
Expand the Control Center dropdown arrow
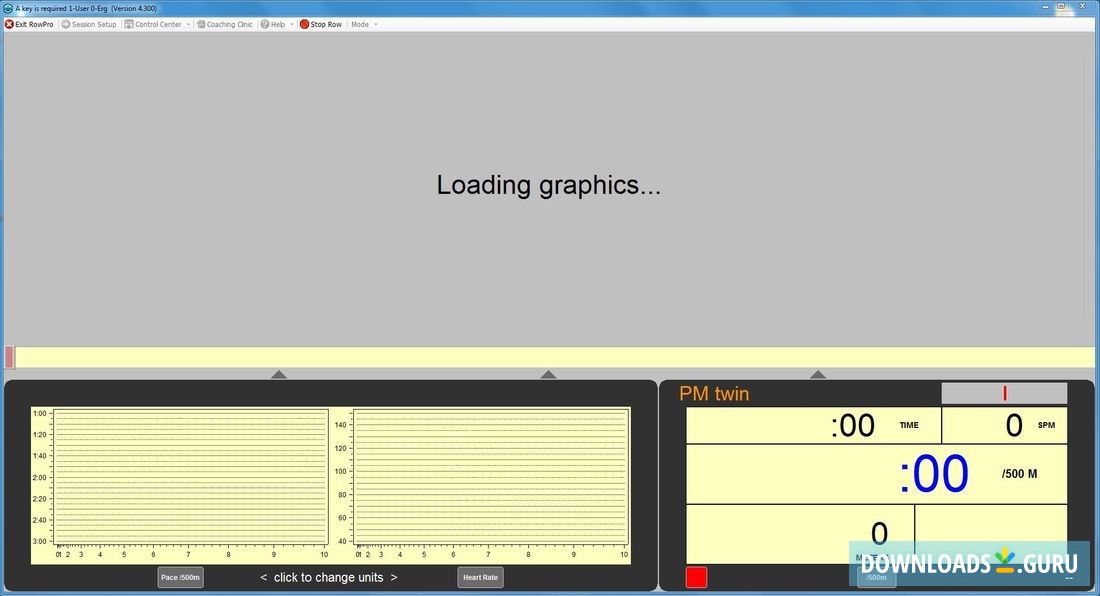coord(188,25)
